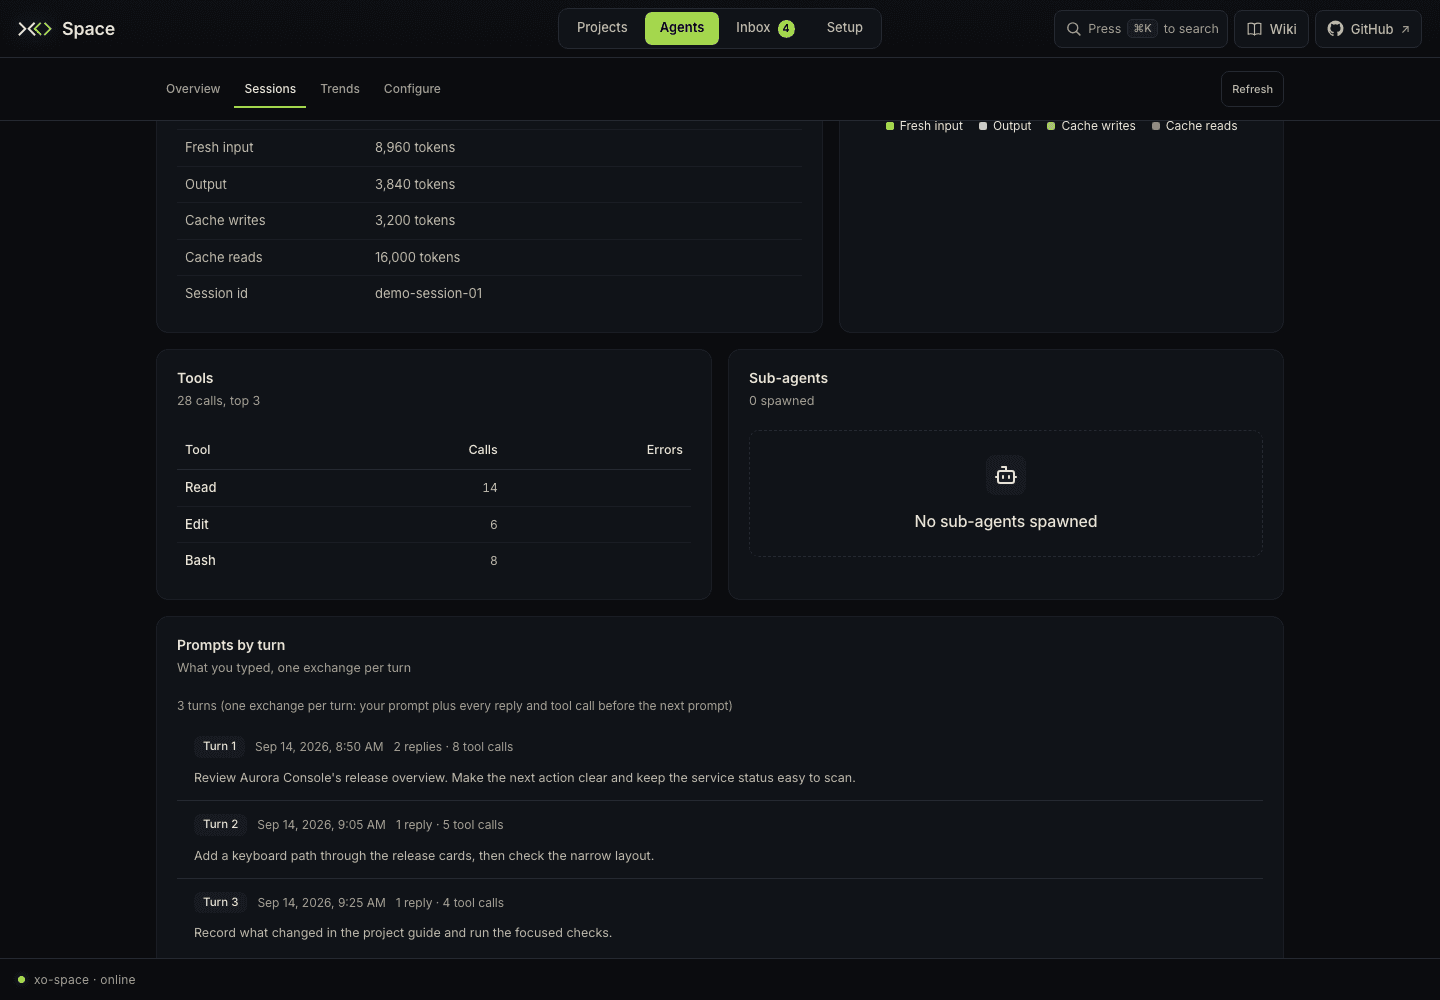Click the Space brand name
The image size is (1440, 1000).
88,29
